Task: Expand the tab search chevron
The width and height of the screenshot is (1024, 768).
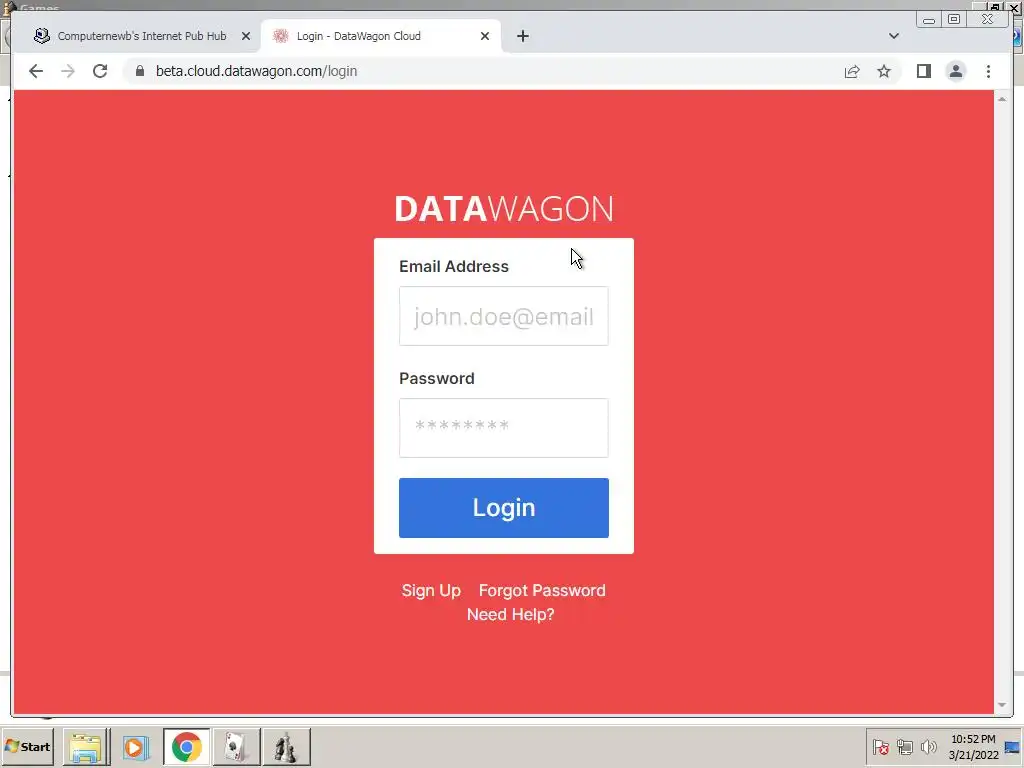Action: pyautogui.click(x=893, y=36)
